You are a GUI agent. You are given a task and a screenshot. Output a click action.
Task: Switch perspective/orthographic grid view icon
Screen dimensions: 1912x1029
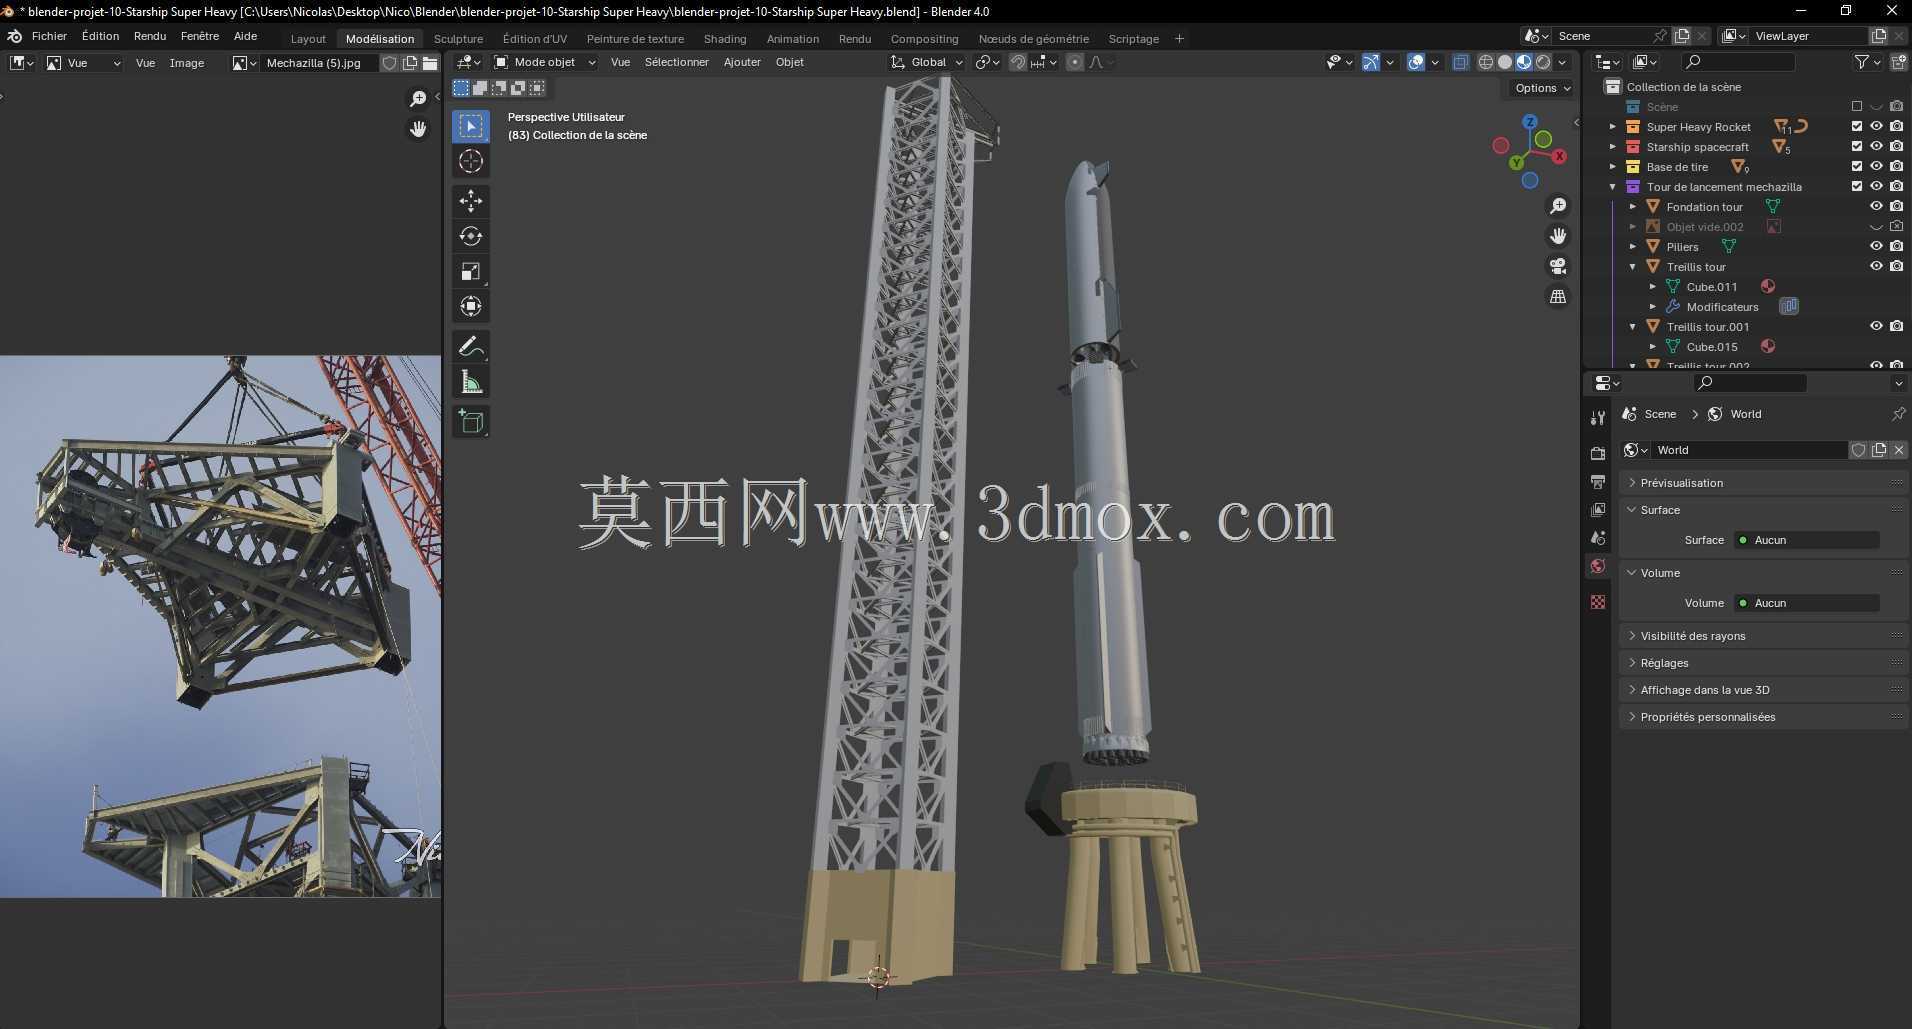coord(1558,296)
